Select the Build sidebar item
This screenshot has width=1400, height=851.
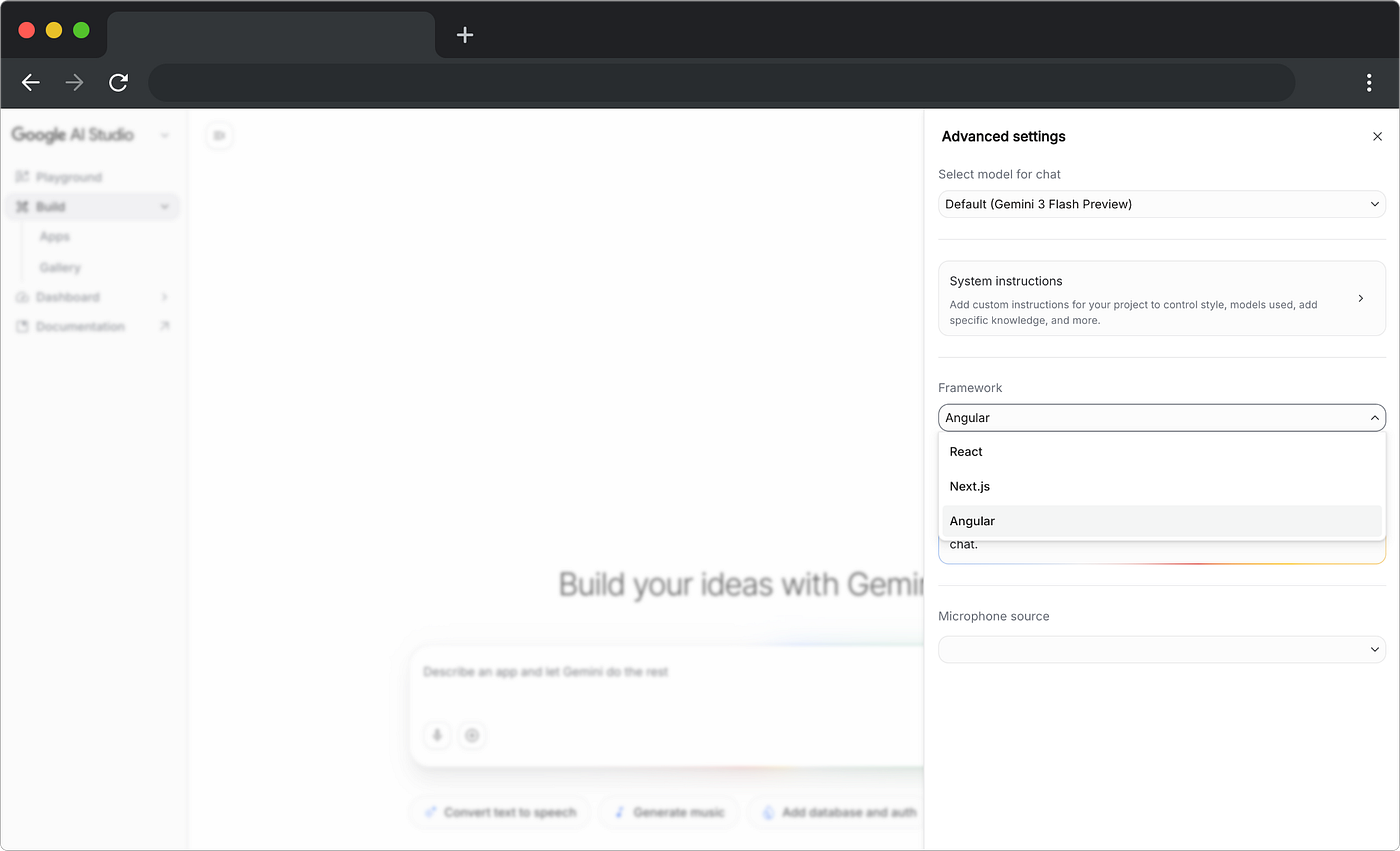(93, 207)
